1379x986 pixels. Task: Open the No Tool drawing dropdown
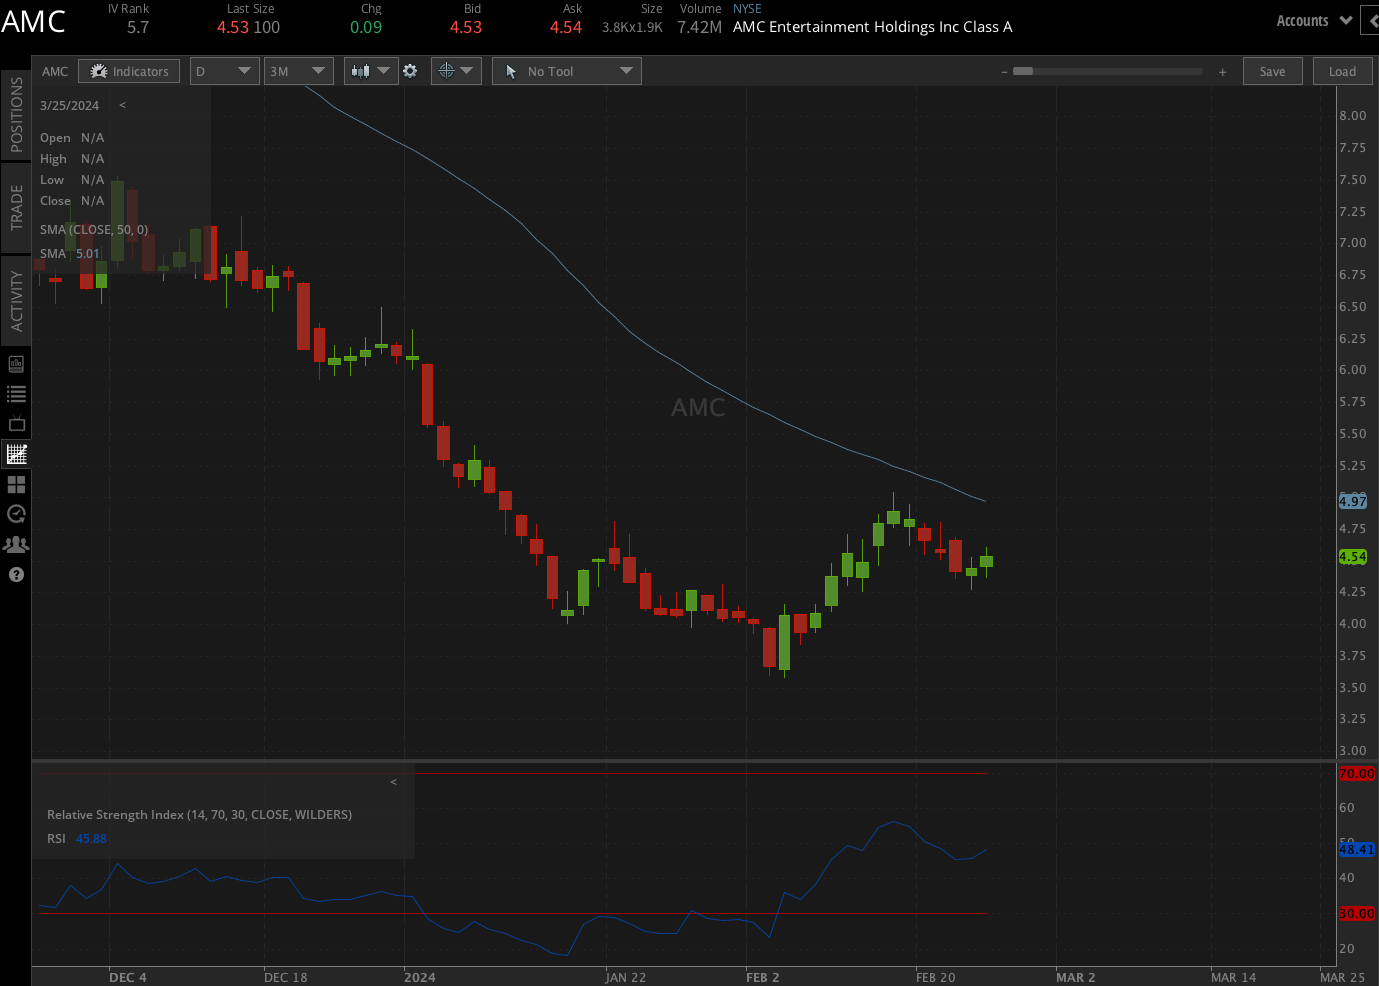point(566,71)
